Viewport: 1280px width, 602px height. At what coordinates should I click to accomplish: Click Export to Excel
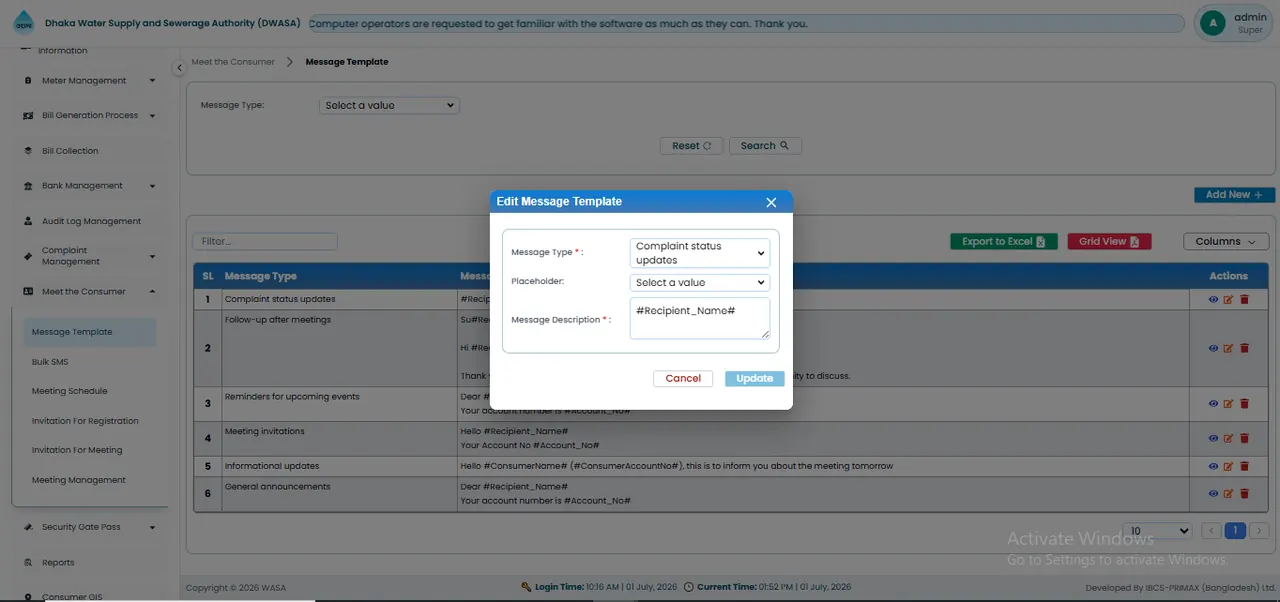[x=1004, y=241]
